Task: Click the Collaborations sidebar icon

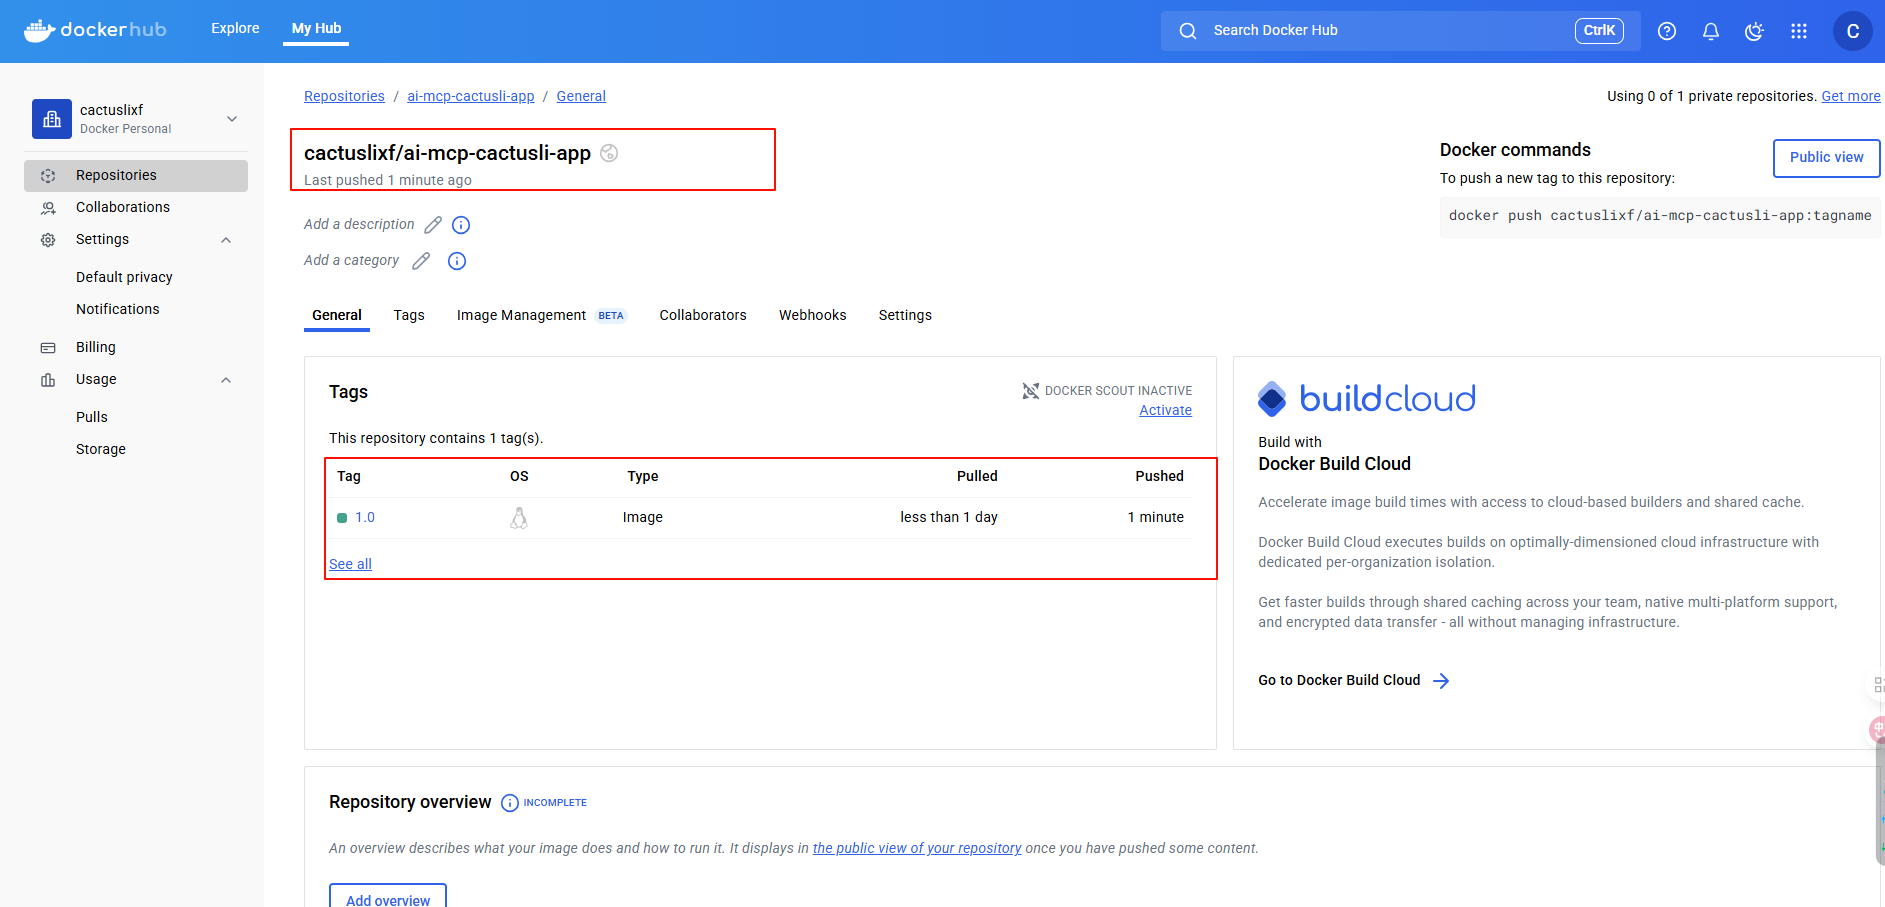Action: (48, 208)
